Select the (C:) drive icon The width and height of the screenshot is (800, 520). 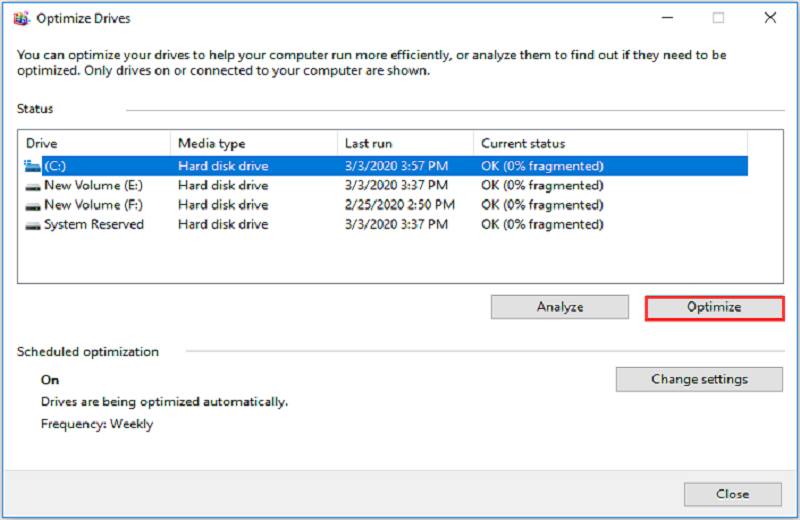coord(33,166)
